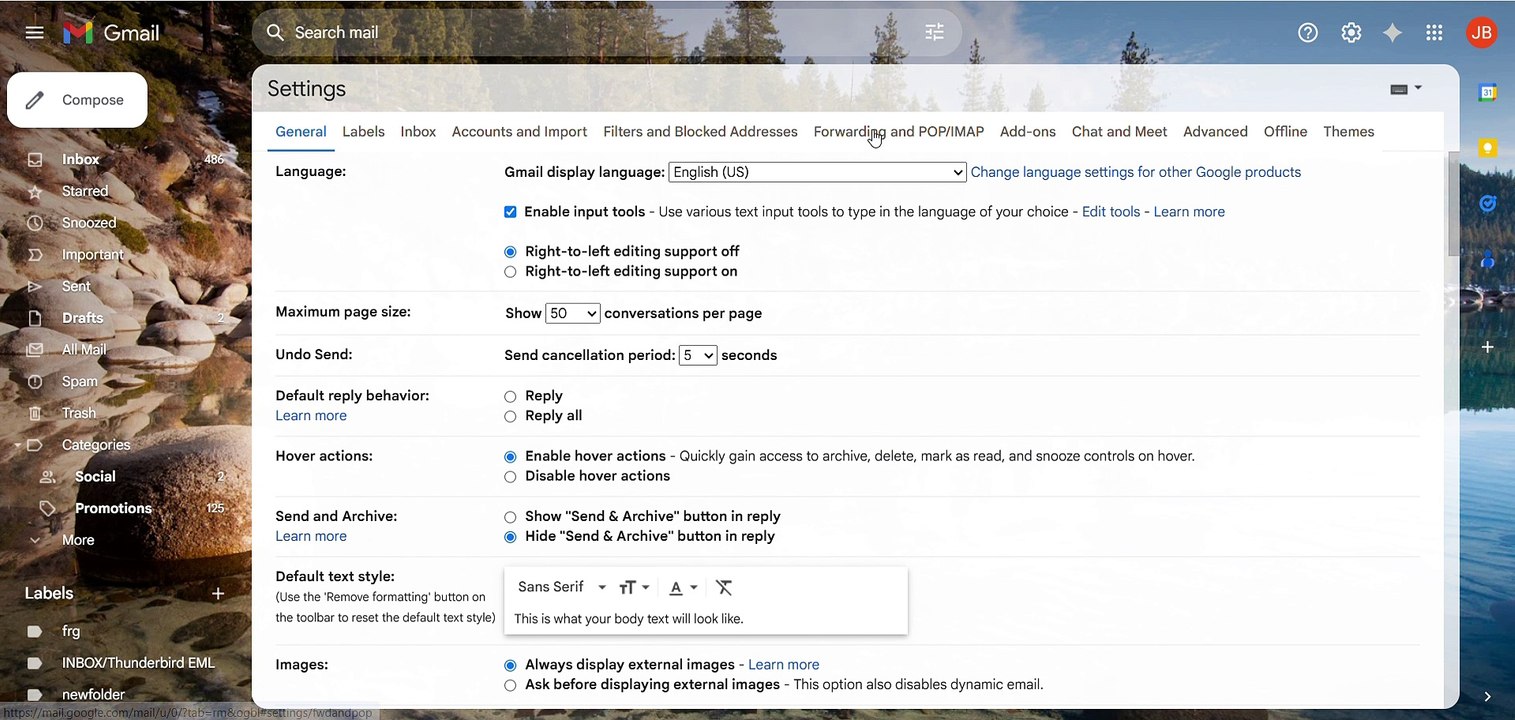Screen dimensions: 1515x720
Task: Click the remove formatting icon
Action: [x=725, y=587]
